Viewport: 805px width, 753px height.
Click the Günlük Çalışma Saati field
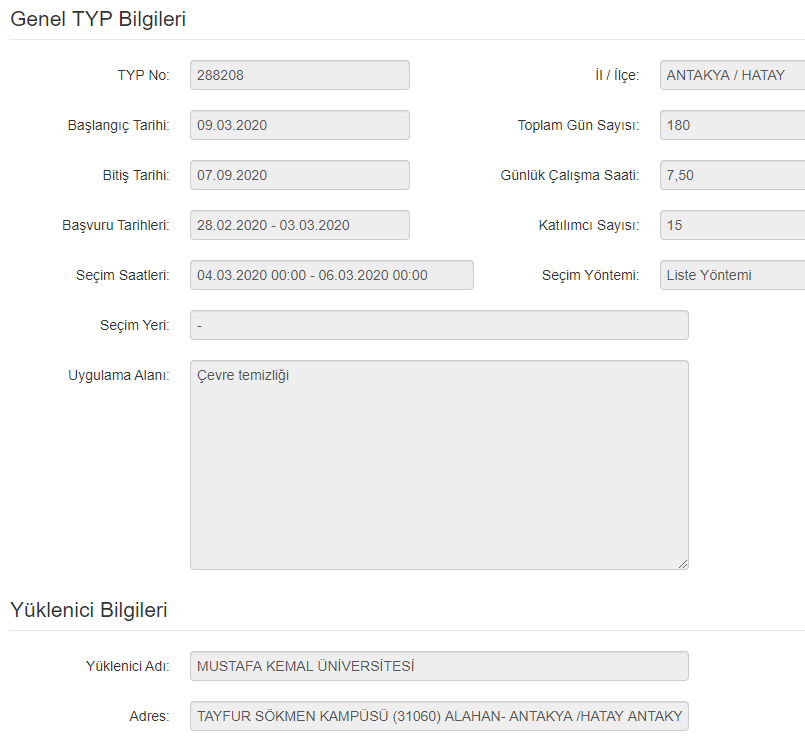click(x=732, y=175)
